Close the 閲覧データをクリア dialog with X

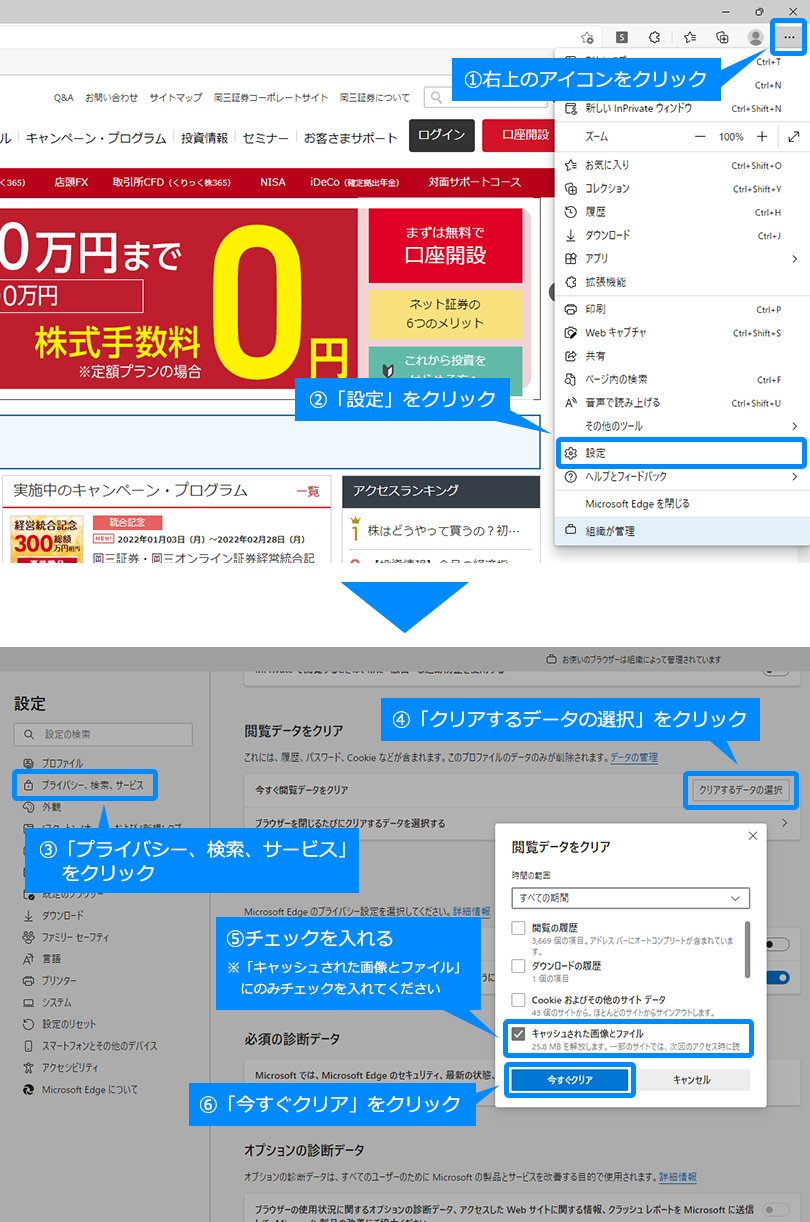coord(752,835)
